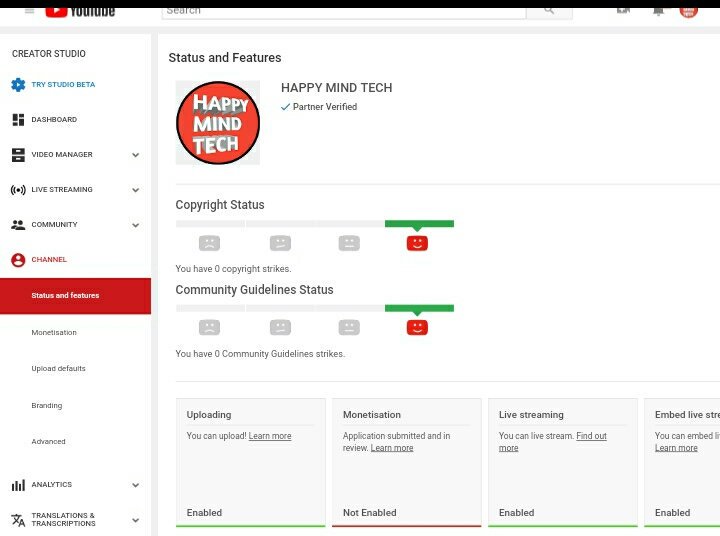
Task: Select Status and features menu item
Action: 75,296
